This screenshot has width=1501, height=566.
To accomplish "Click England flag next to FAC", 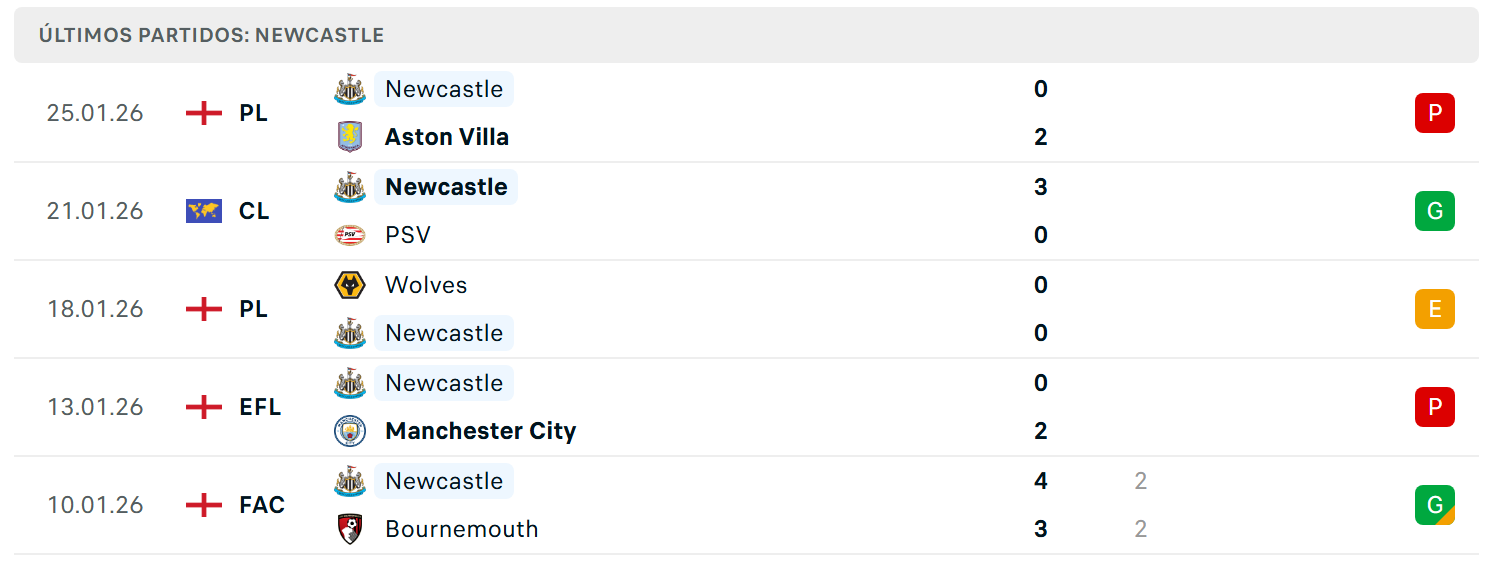I will 204,505.
